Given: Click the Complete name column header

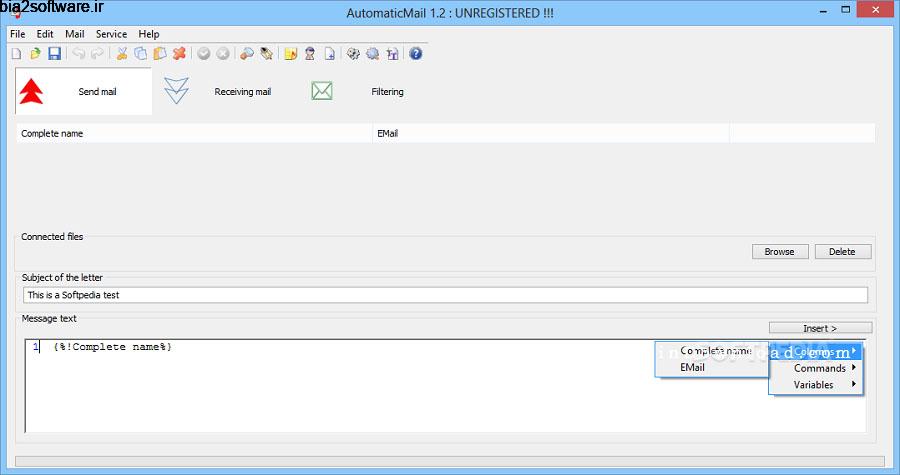Looking at the screenshot, I should point(195,133).
